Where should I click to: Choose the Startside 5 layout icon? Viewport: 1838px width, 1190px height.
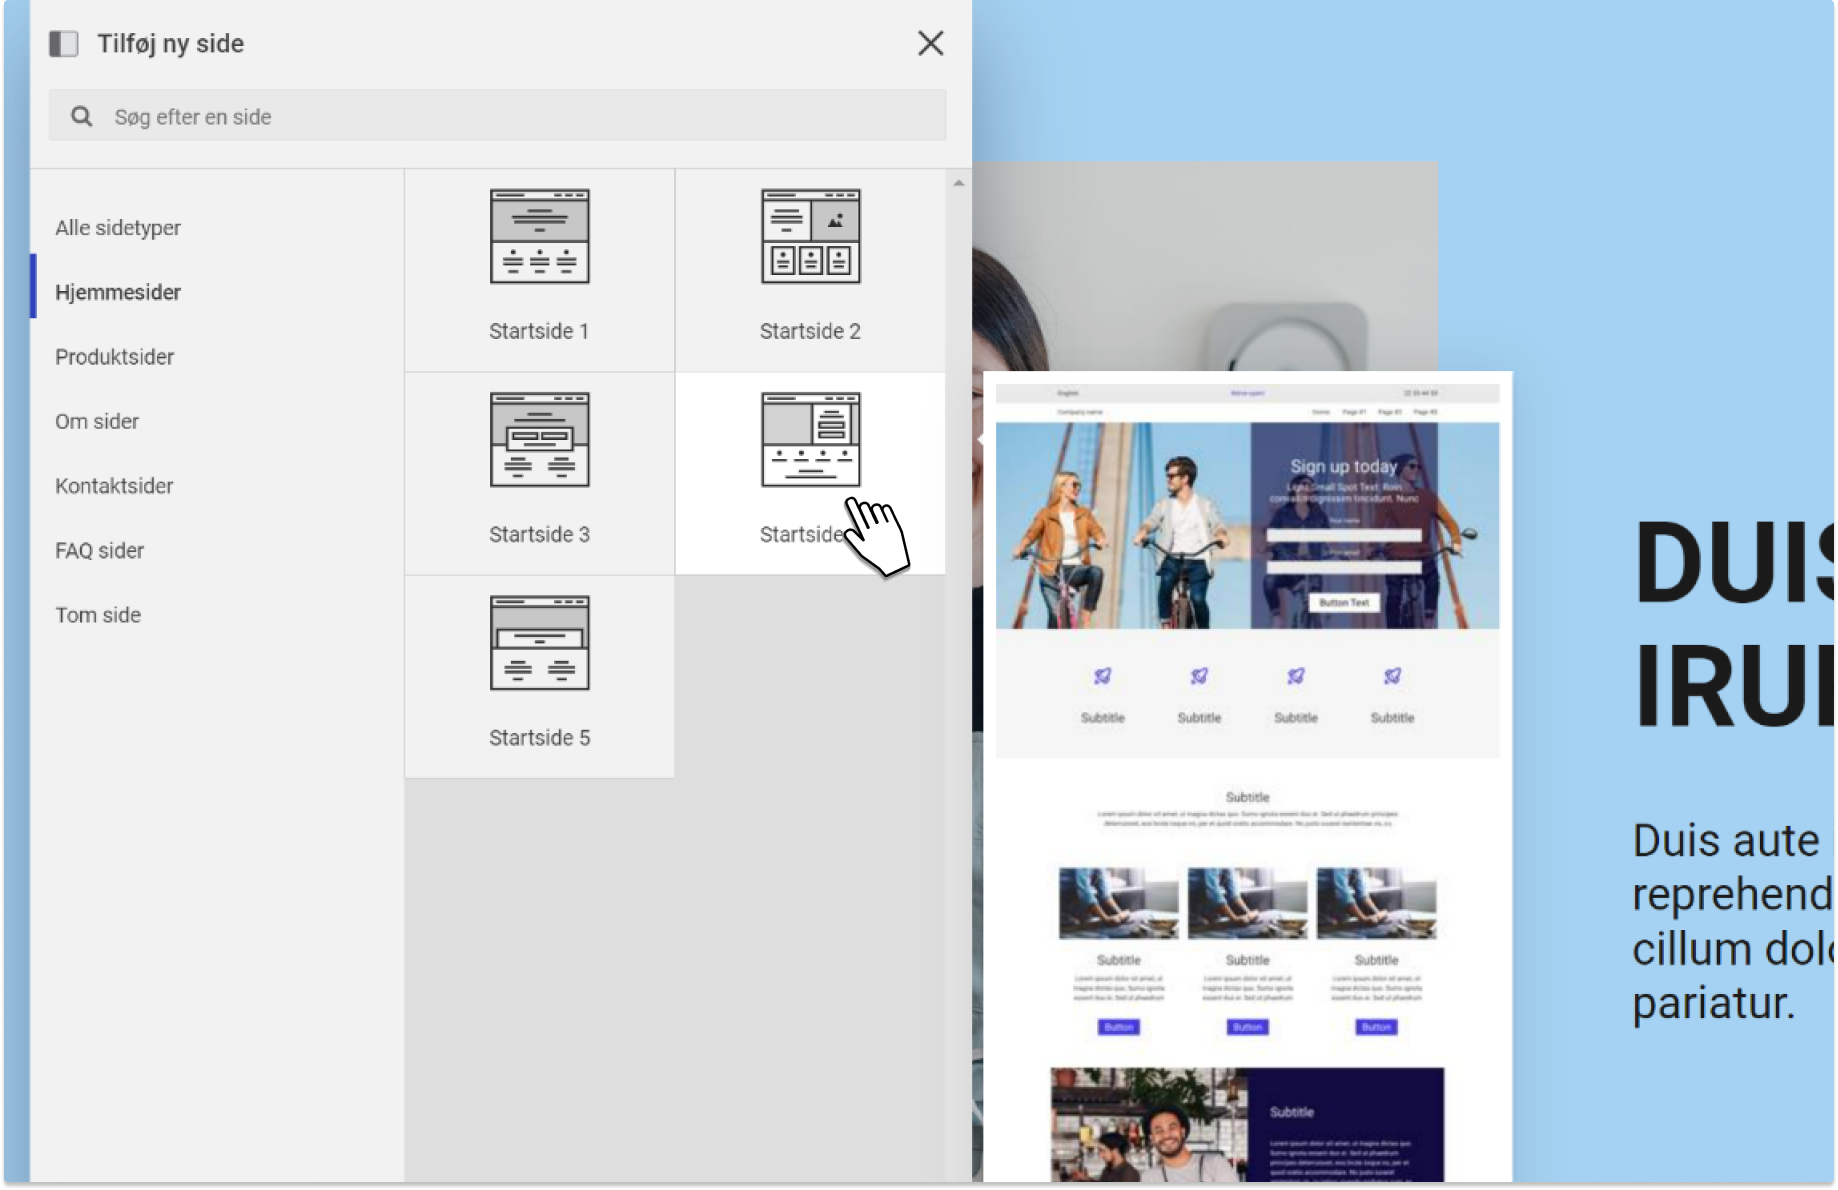[x=539, y=643]
